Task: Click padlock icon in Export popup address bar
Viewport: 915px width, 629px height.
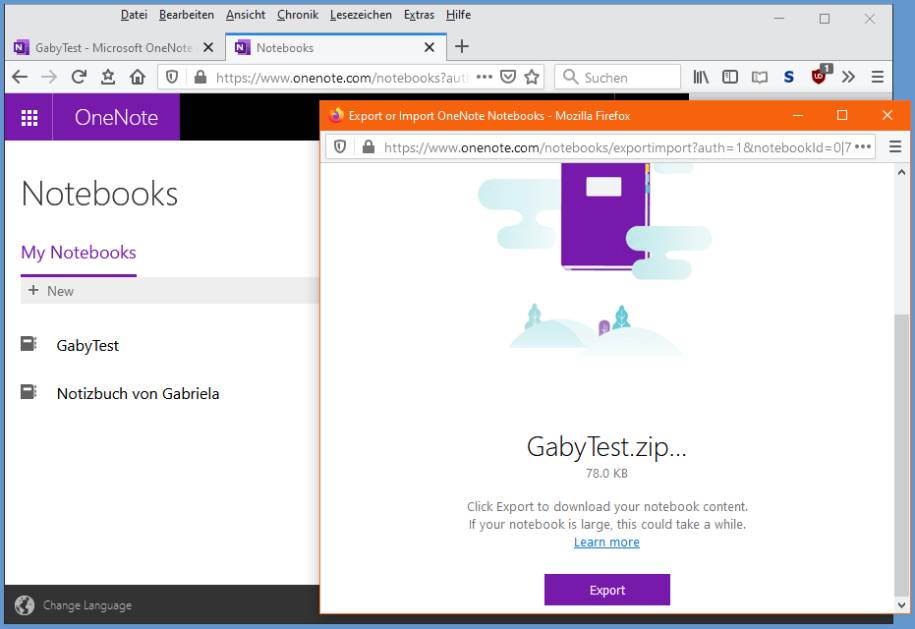Action: click(368, 147)
